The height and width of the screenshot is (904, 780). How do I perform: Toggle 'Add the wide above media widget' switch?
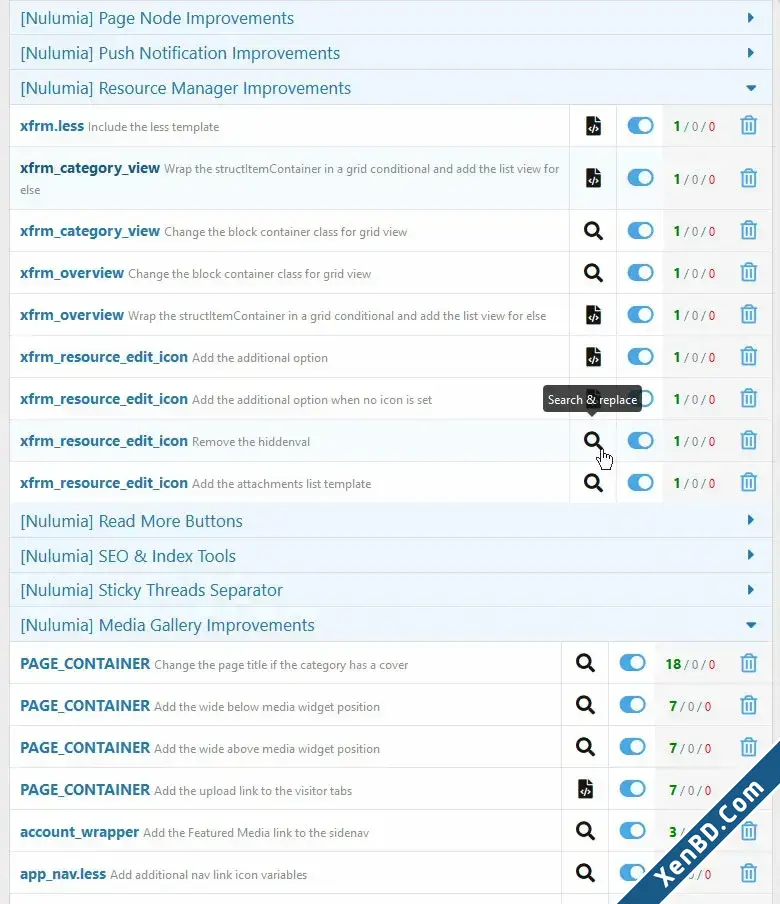coord(632,747)
